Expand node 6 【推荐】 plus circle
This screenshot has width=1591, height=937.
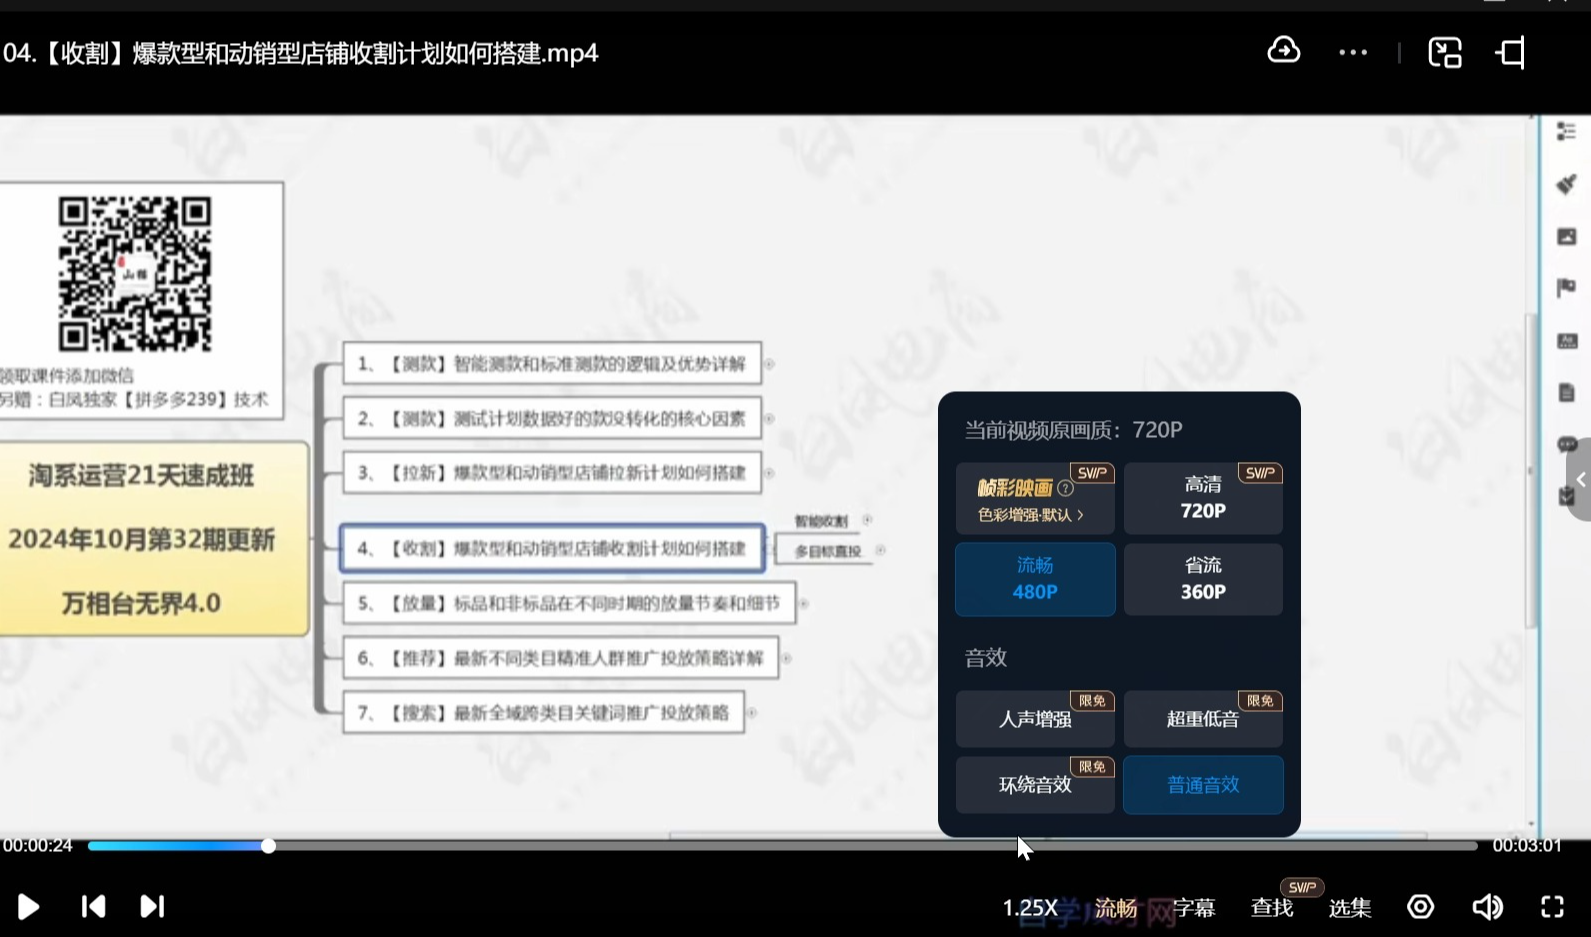click(786, 658)
